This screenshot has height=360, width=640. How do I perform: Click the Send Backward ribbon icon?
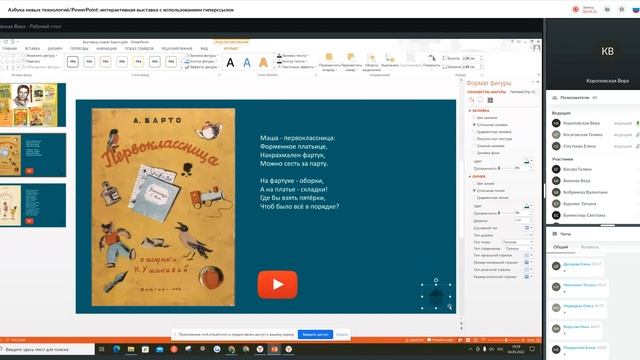point(351,58)
